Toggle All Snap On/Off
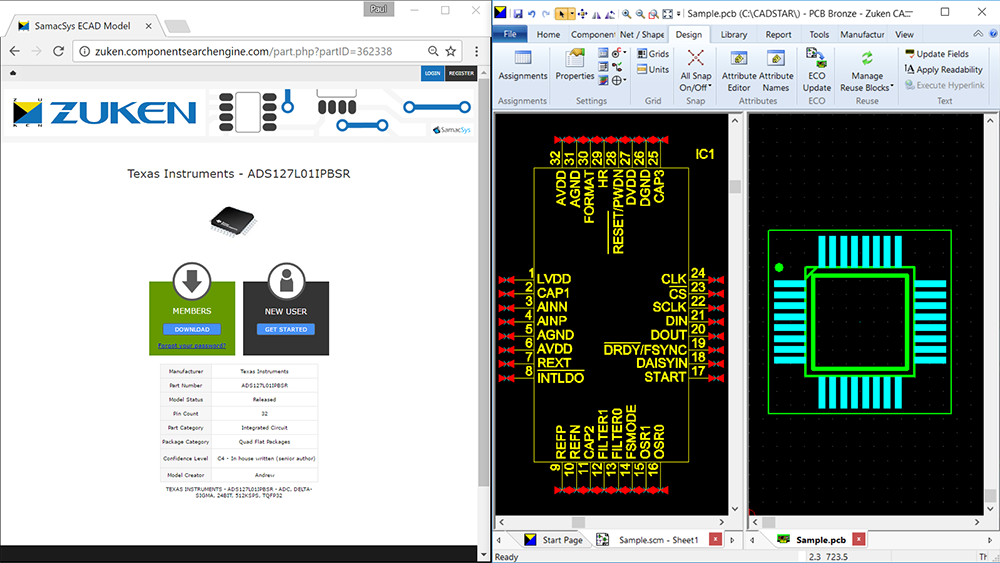 coord(695,68)
